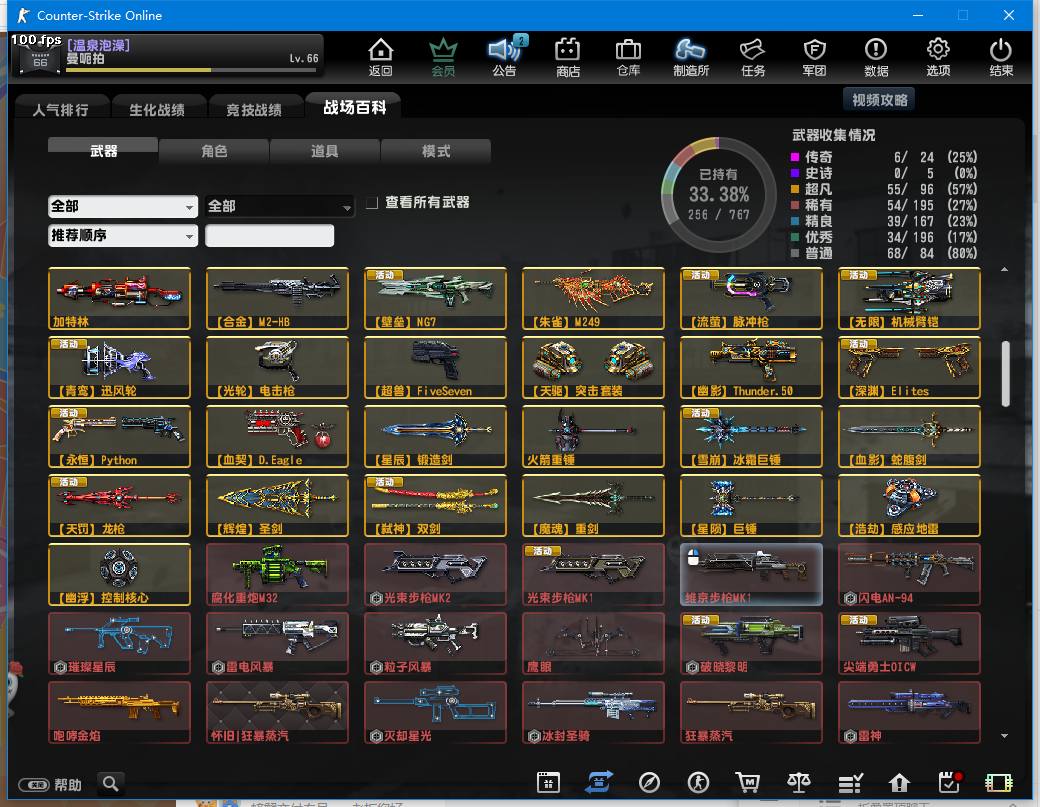
Task: Click the weapon search input field
Action: (x=269, y=235)
